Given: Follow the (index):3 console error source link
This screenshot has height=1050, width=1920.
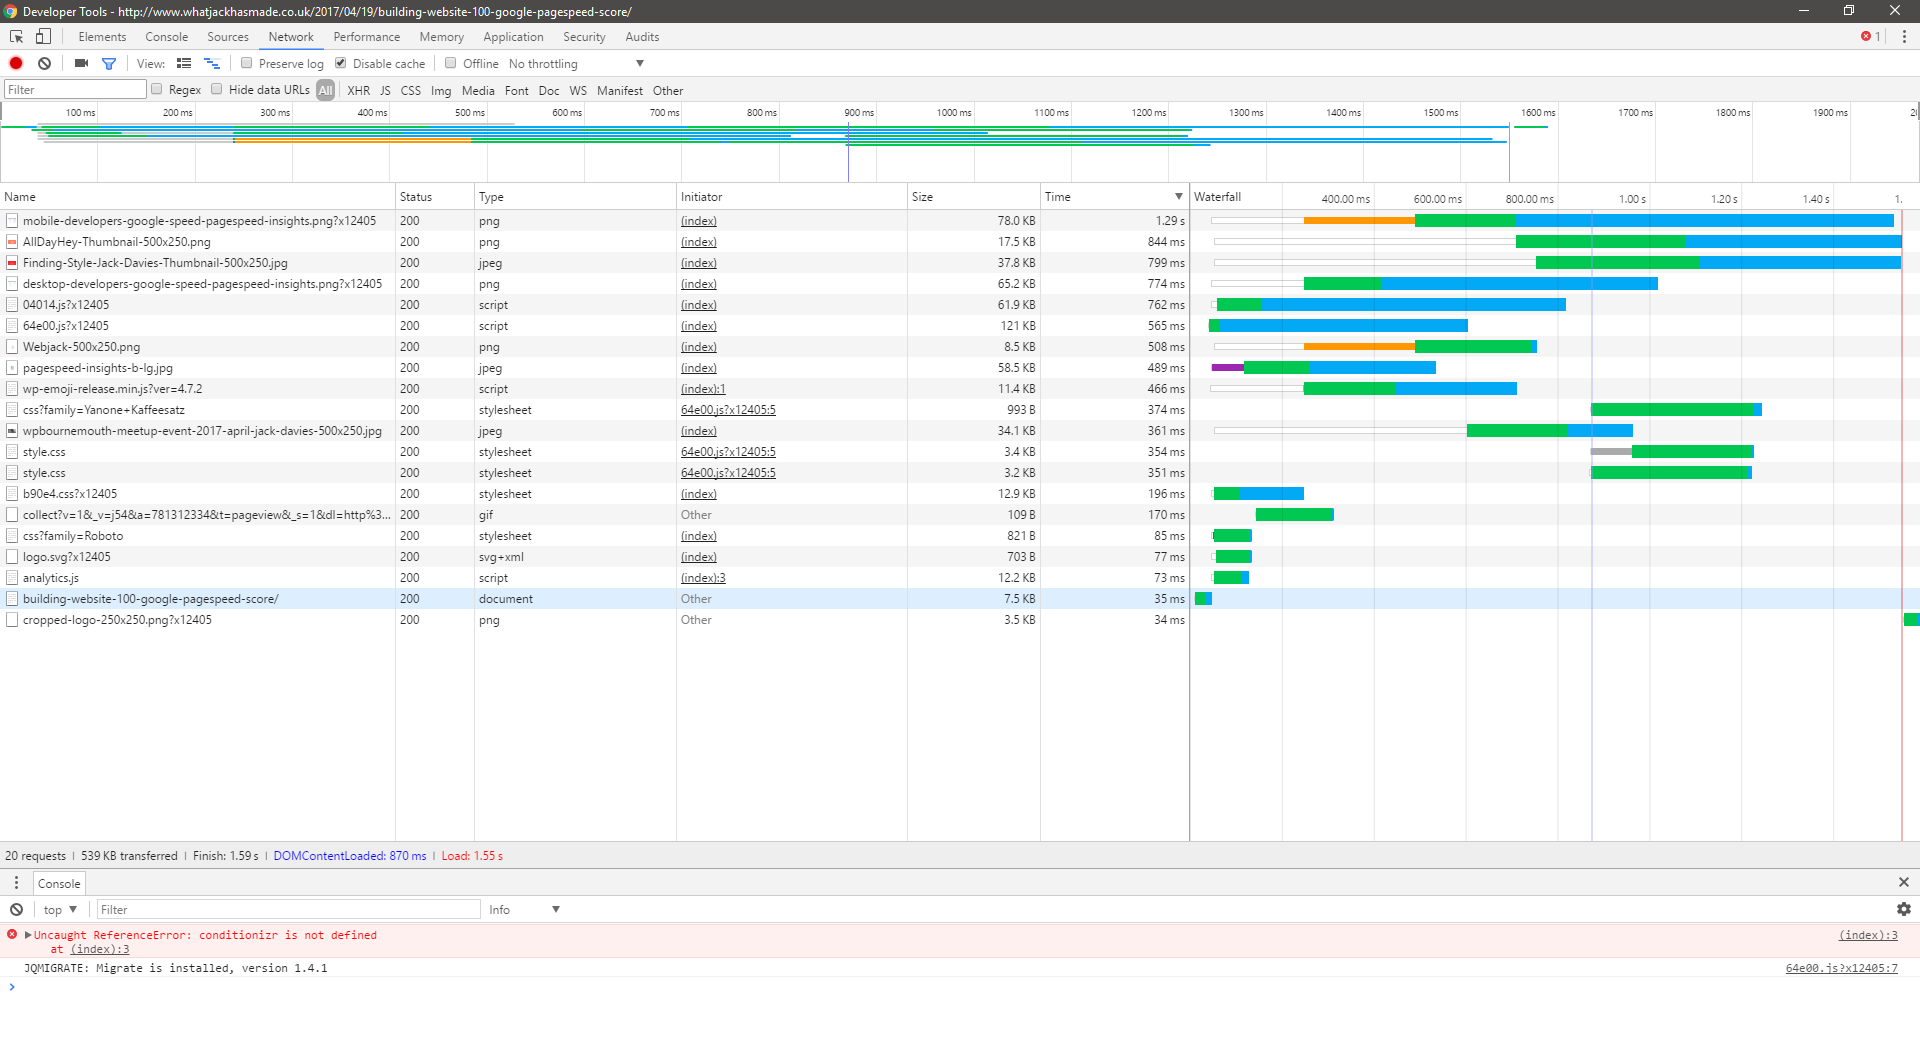Looking at the screenshot, I should coord(1868,935).
